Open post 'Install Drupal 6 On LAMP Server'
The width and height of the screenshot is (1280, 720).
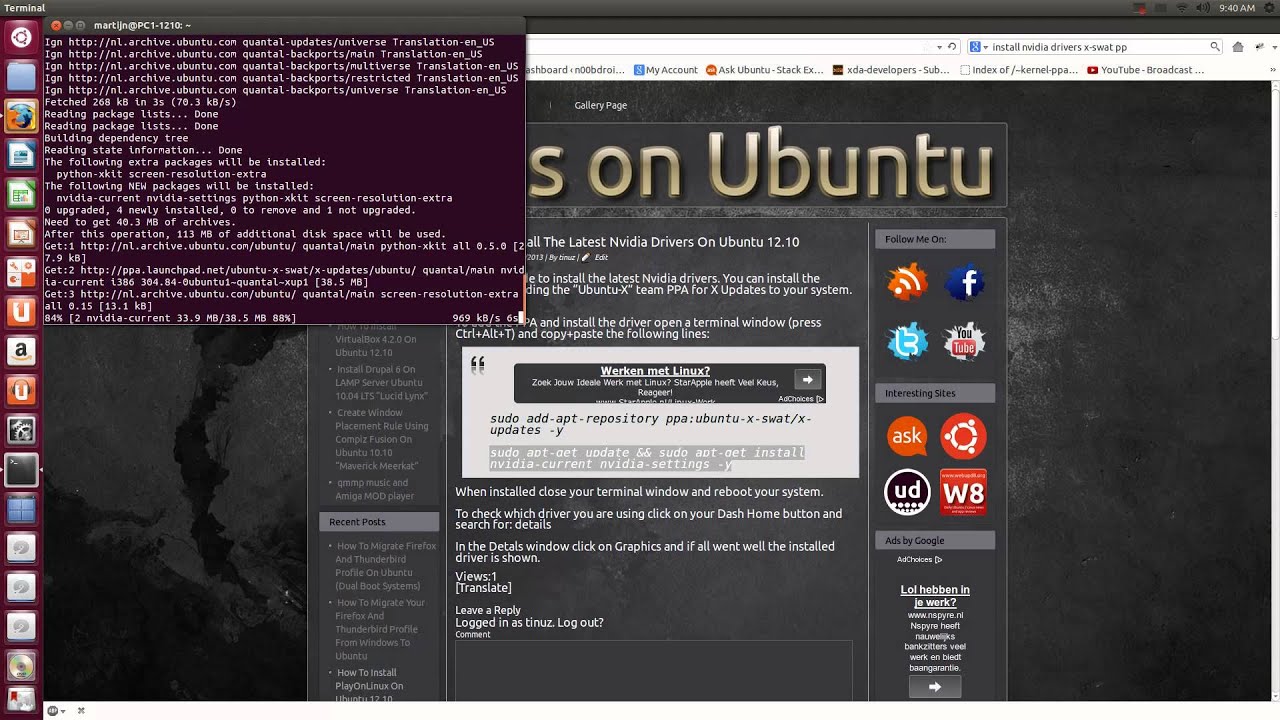point(381,382)
